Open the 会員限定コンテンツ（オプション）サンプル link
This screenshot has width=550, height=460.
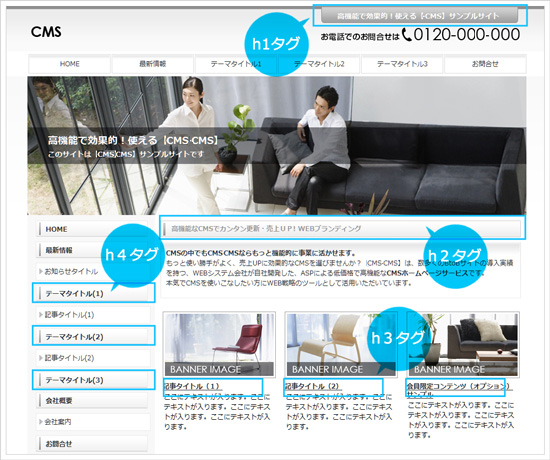tap(458, 390)
